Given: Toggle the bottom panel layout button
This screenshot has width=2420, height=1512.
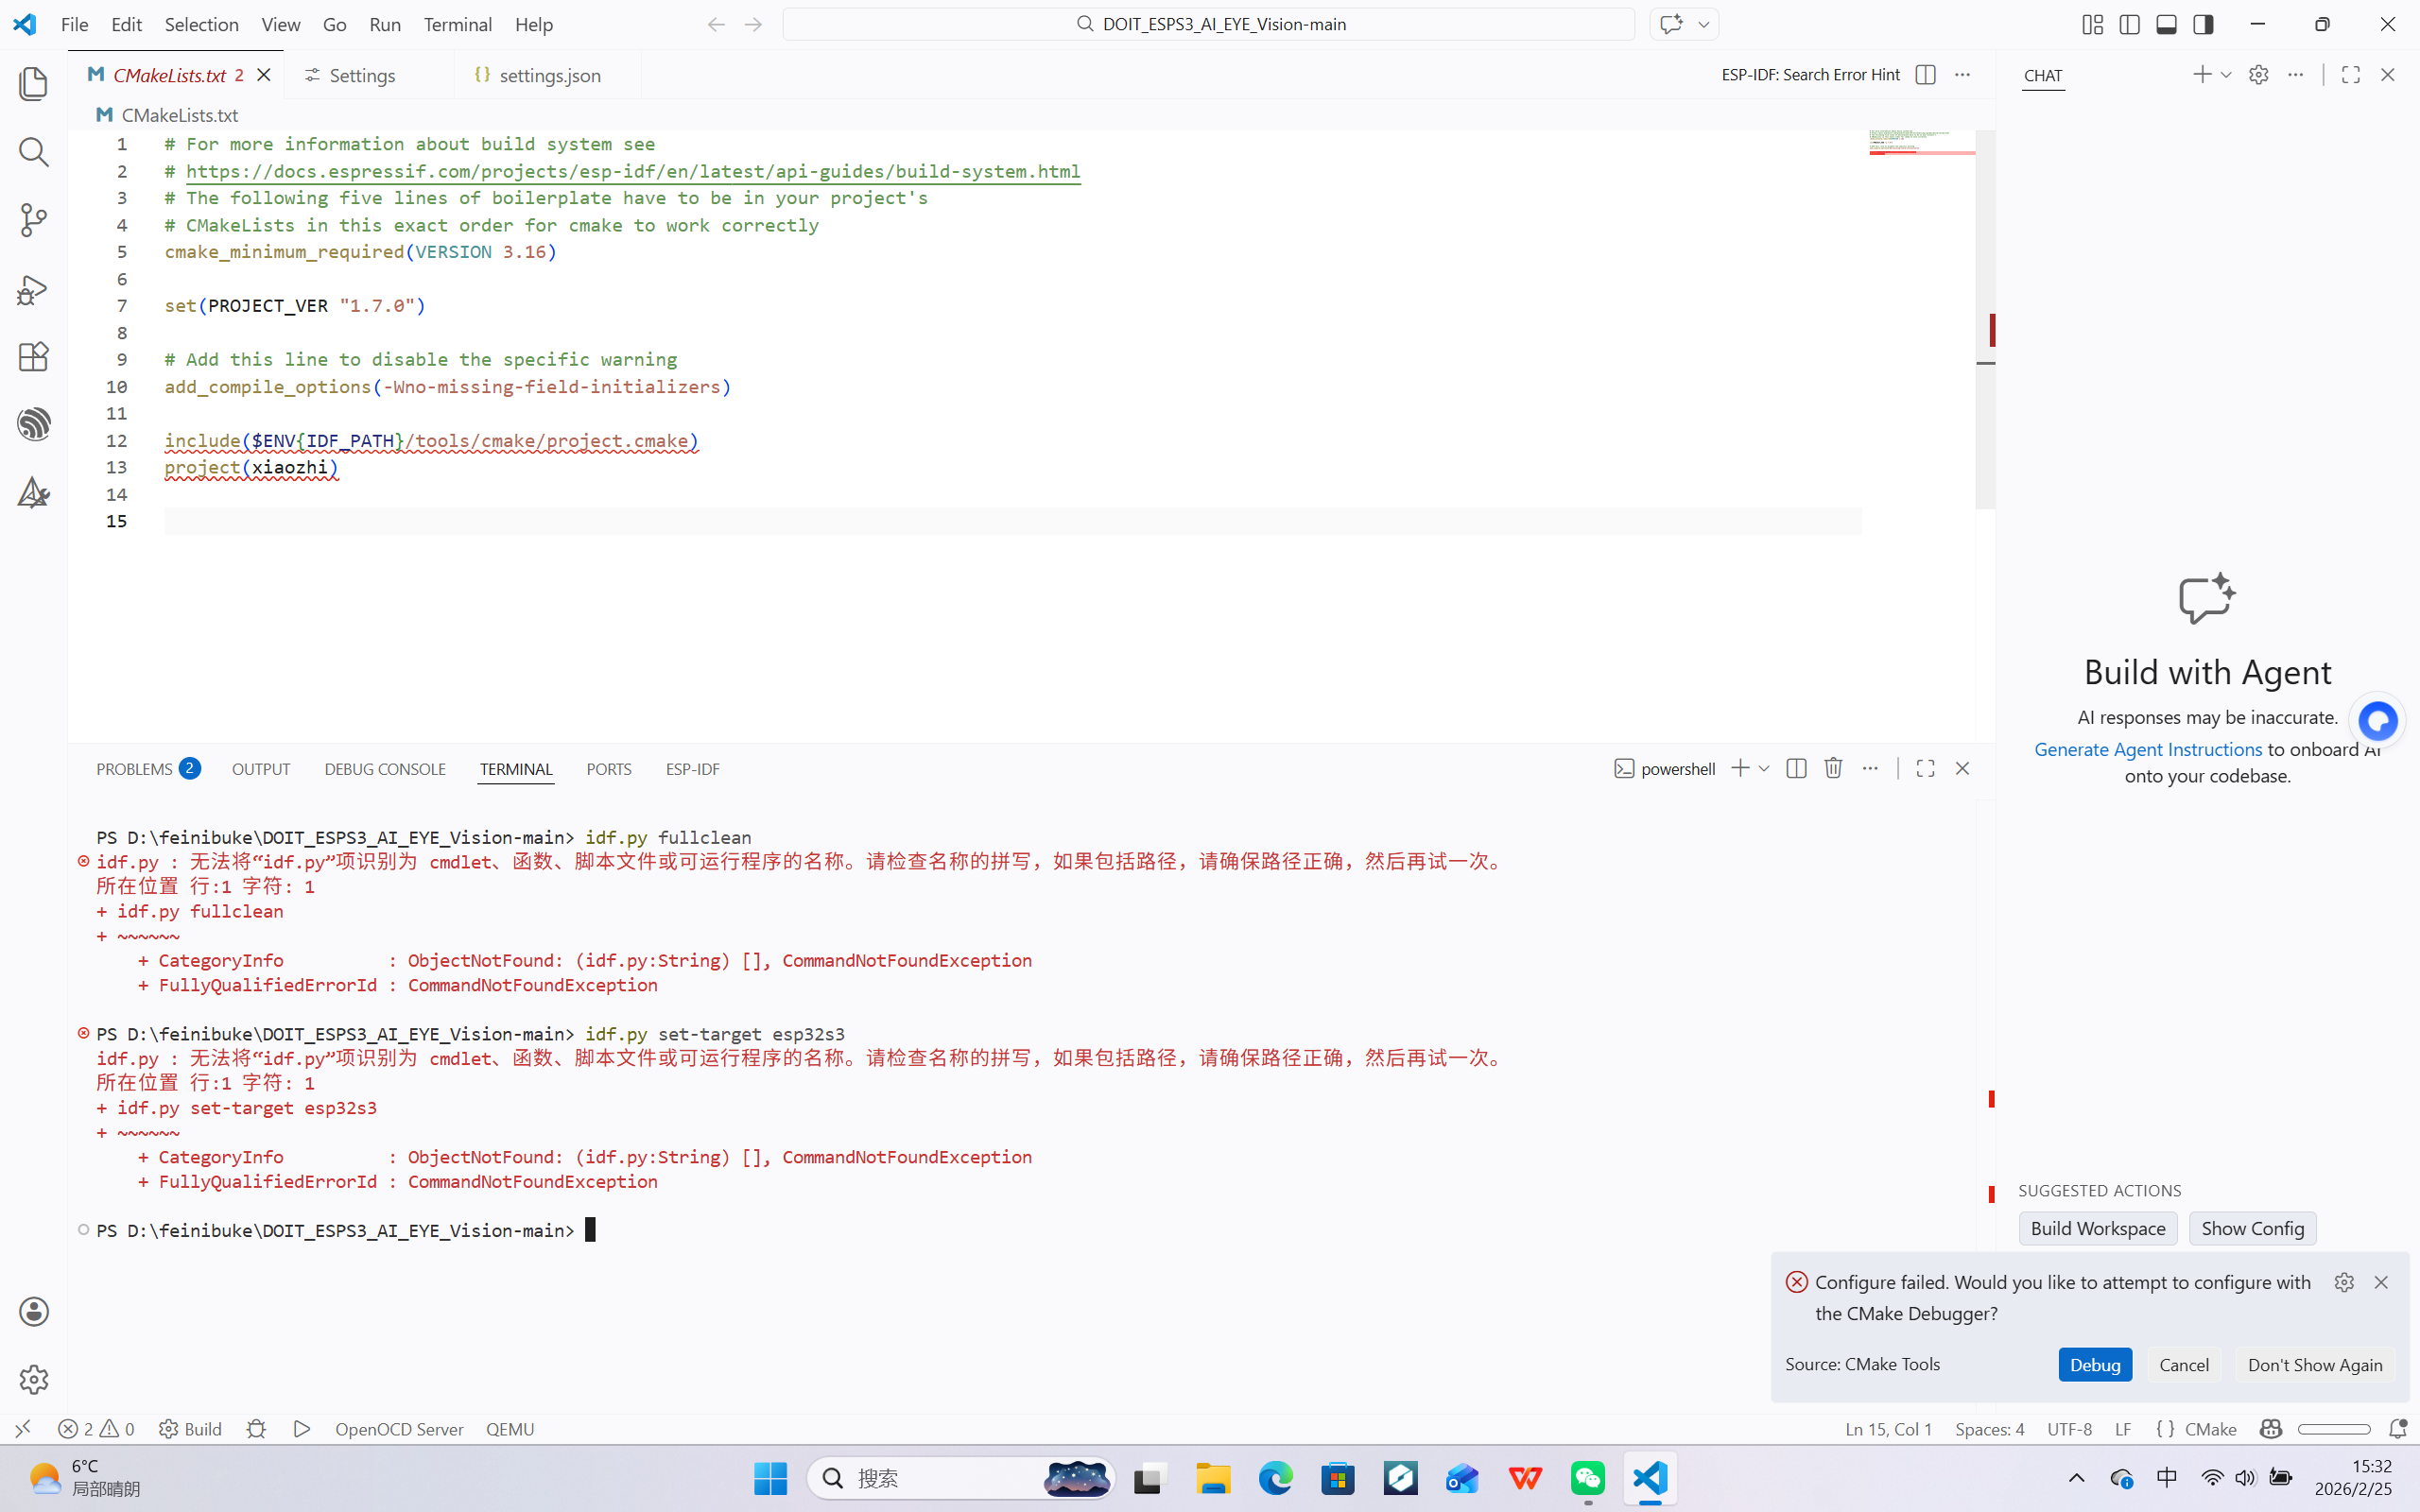Looking at the screenshot, I should 2166,24.
